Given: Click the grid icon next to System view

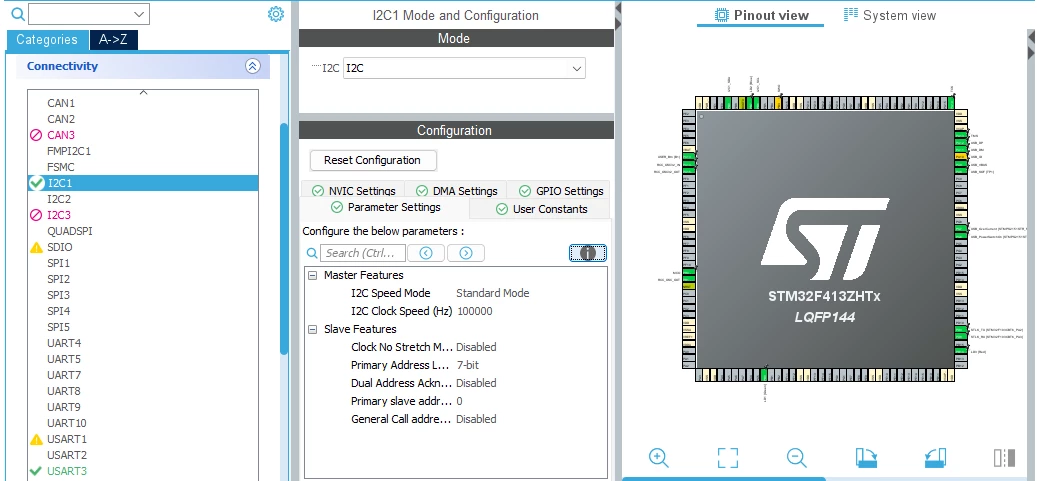Looking at the screenshot, I should click(x=850, y=14).
